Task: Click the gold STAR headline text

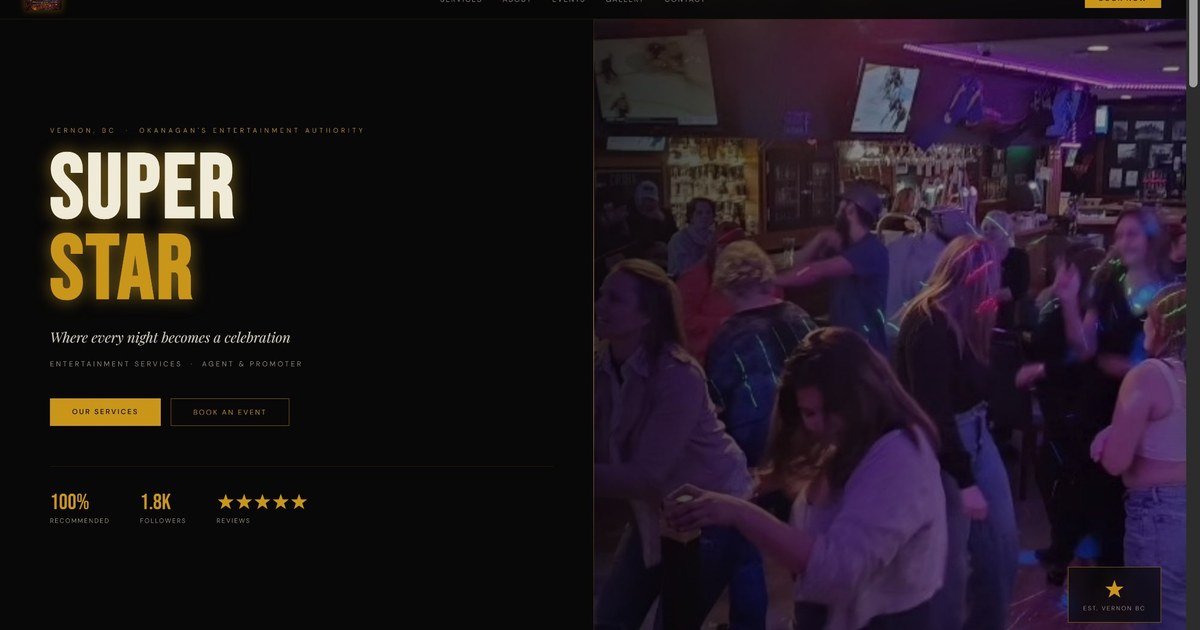Action: click(x=121, y=268)
